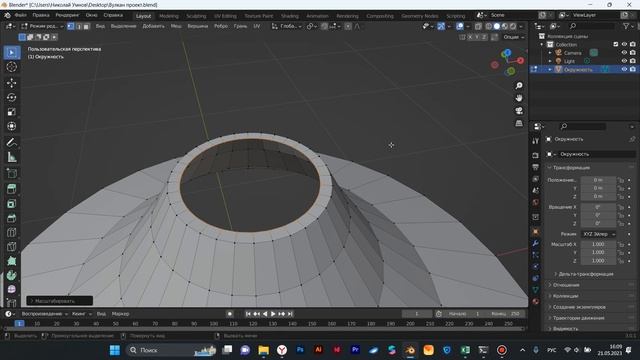This screenshot has width=640, height=360.
Task: Open the Воспроизведение playback popover
Action: click(44, 314)
